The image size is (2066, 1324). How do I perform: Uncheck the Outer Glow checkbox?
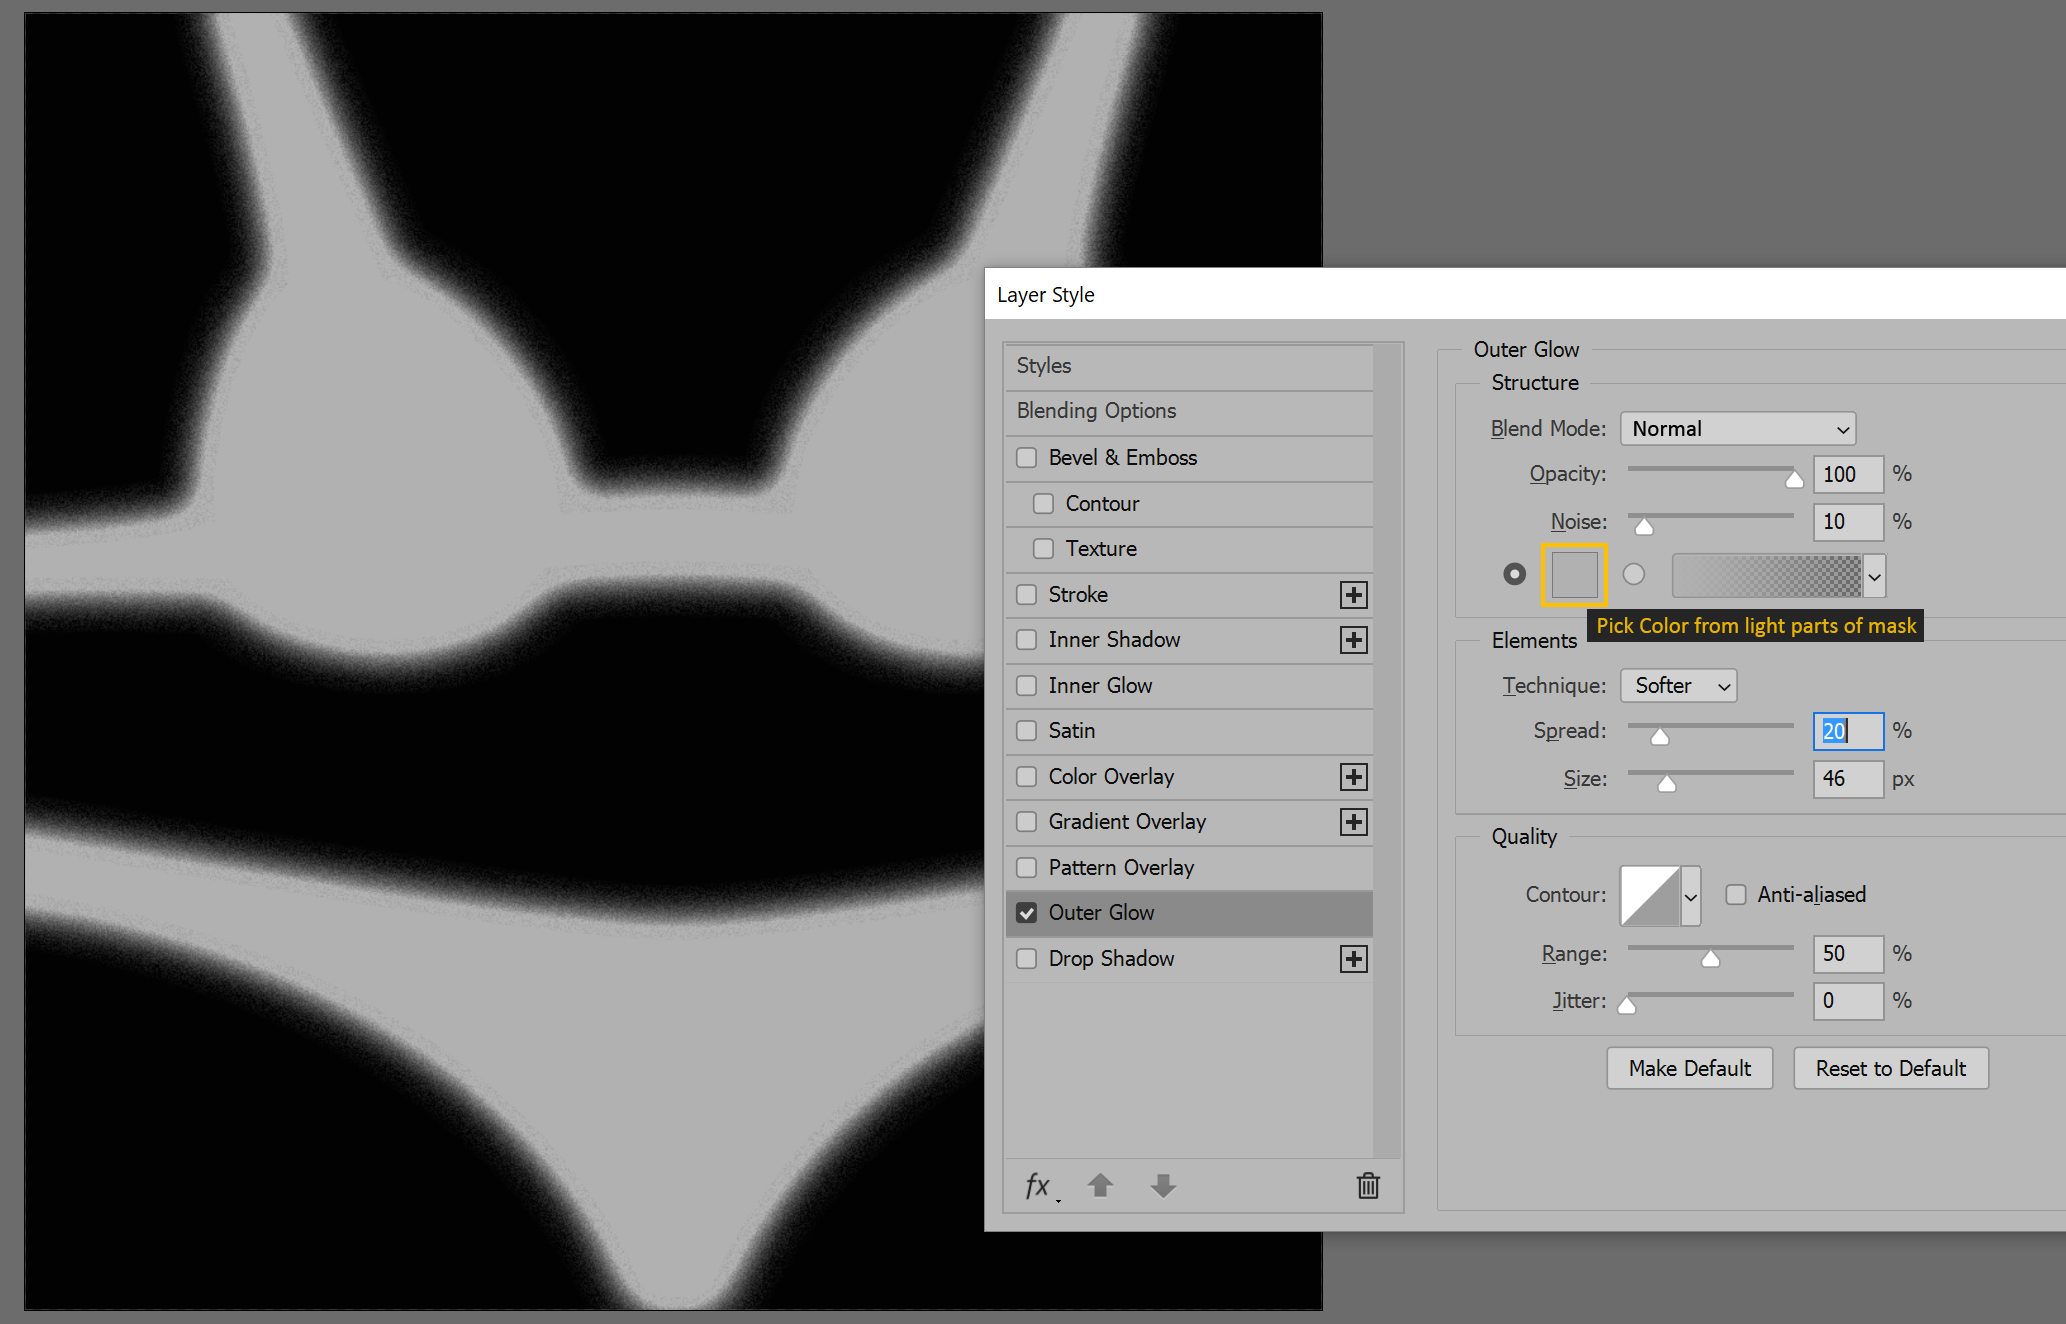click(x=1027, y=913)
